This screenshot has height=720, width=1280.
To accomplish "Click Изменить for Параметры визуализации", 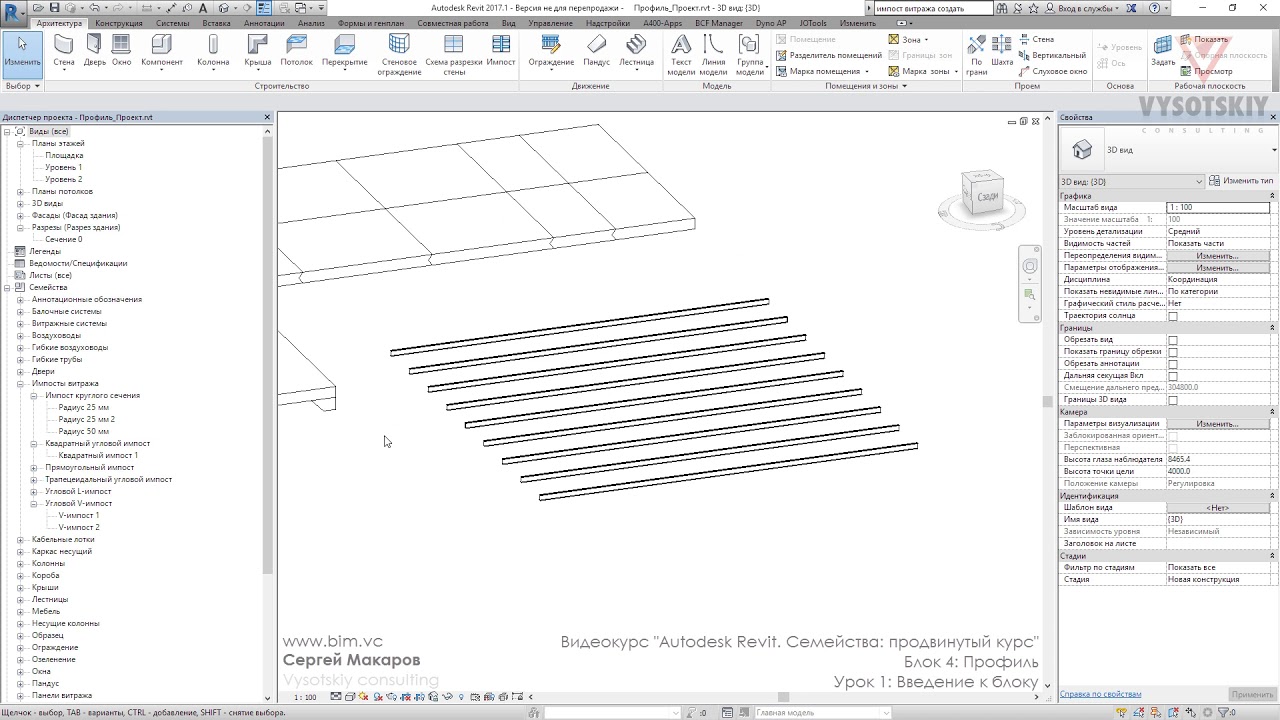I will (x=1217, y=424).
